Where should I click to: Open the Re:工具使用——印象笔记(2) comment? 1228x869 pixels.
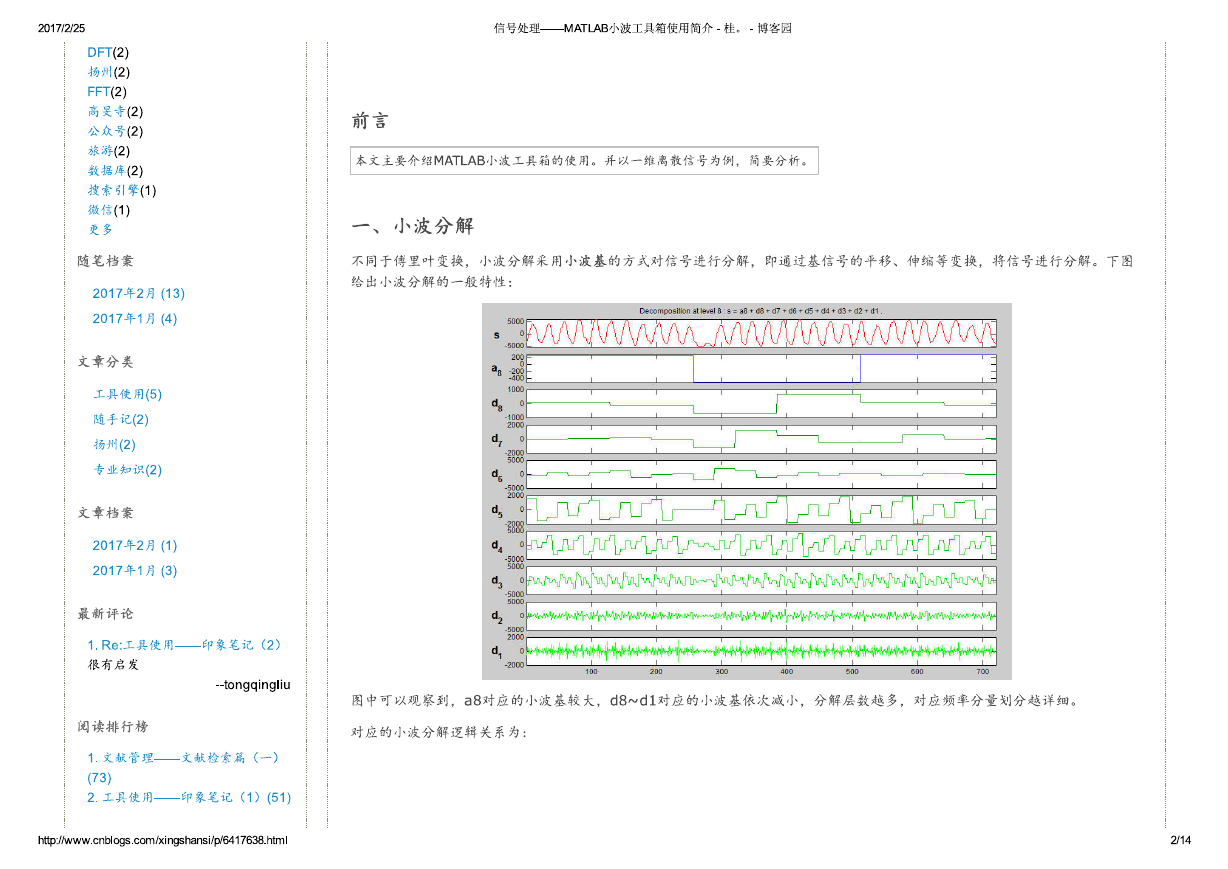pyautogui.click(x=184, y=644)
